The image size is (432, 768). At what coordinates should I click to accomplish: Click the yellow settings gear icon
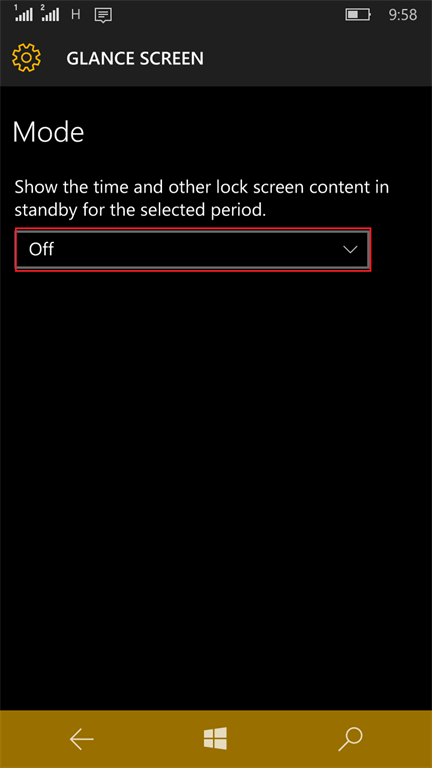(26, 58)
